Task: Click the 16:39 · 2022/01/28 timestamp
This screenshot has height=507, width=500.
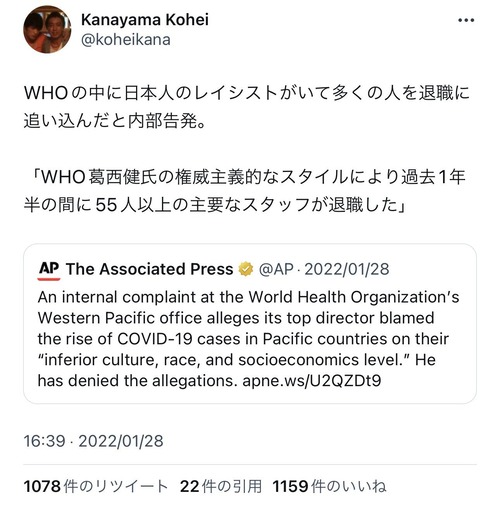Action: click(x=94, y=441)
